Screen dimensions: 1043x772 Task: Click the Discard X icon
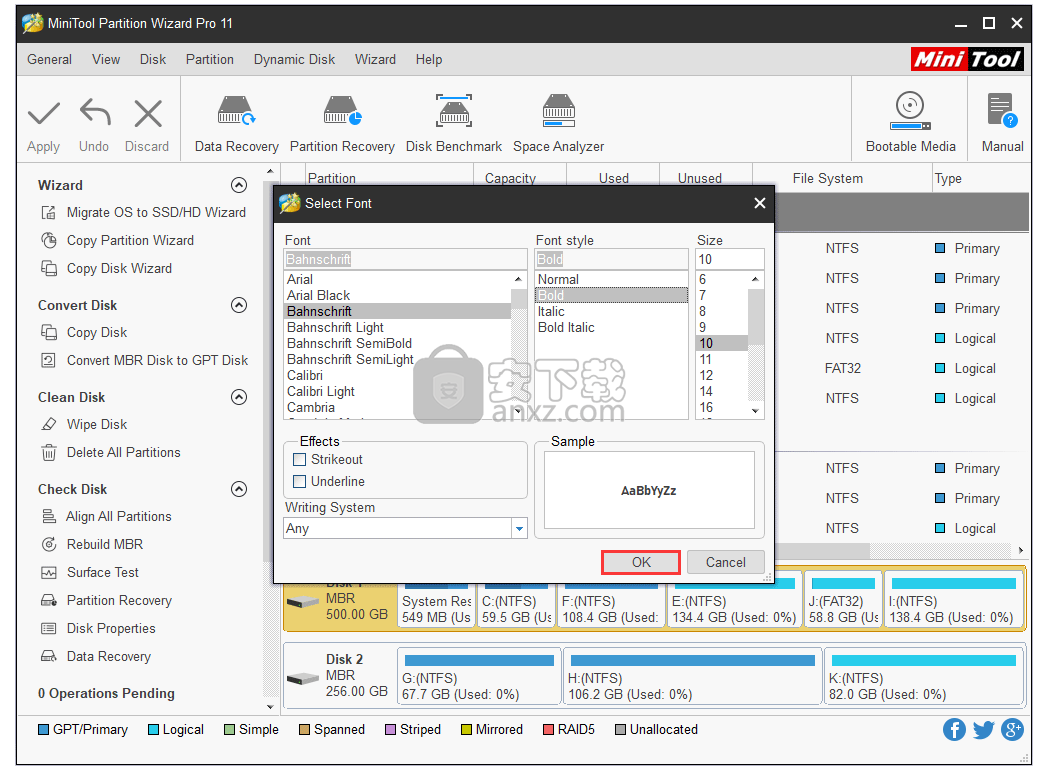148,114
